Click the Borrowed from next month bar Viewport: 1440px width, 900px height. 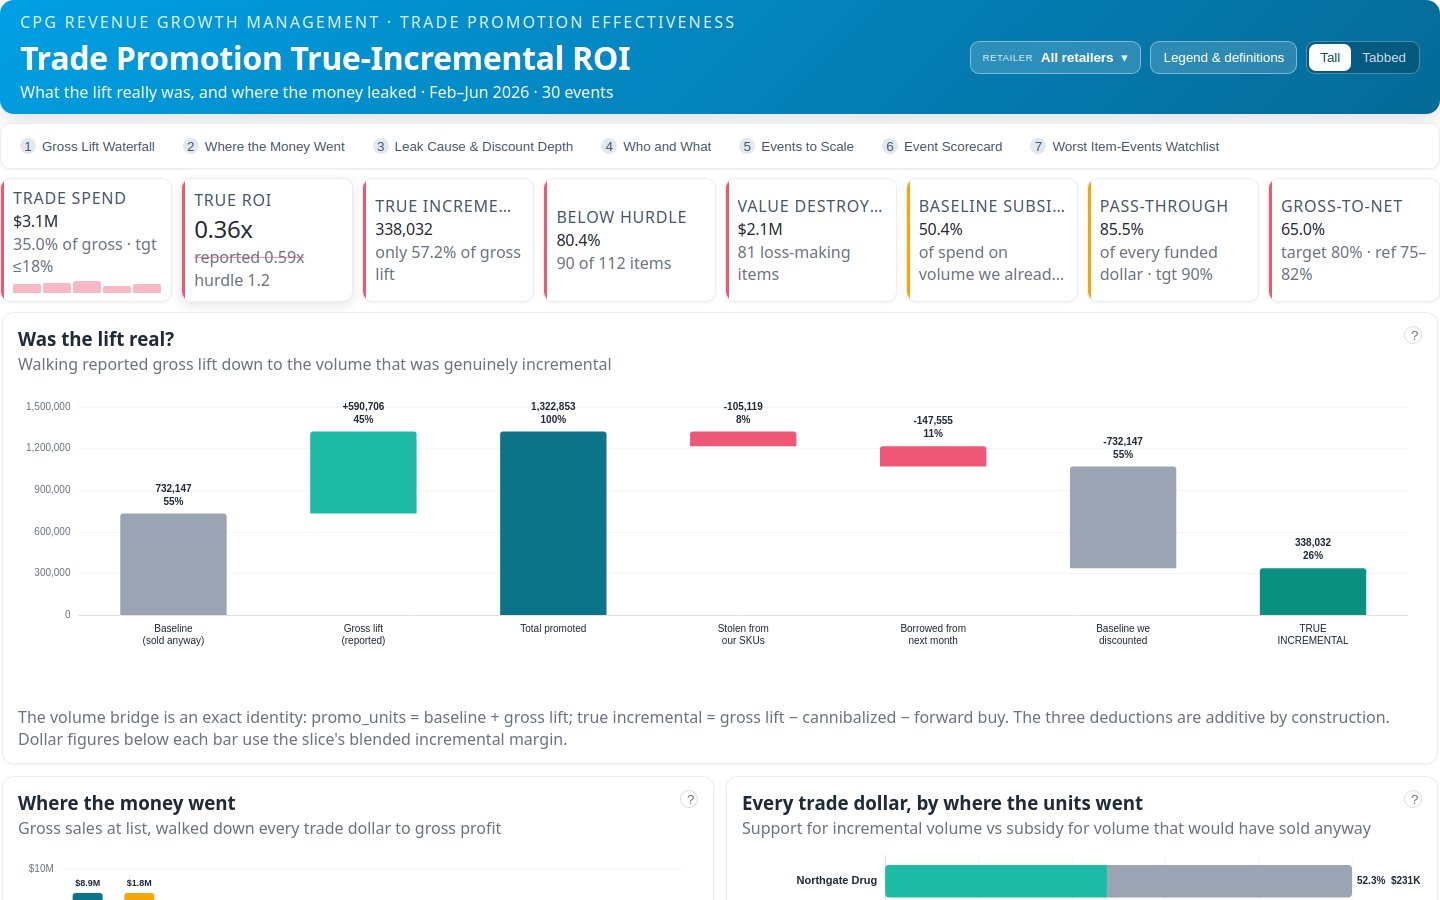coord(933,456)
